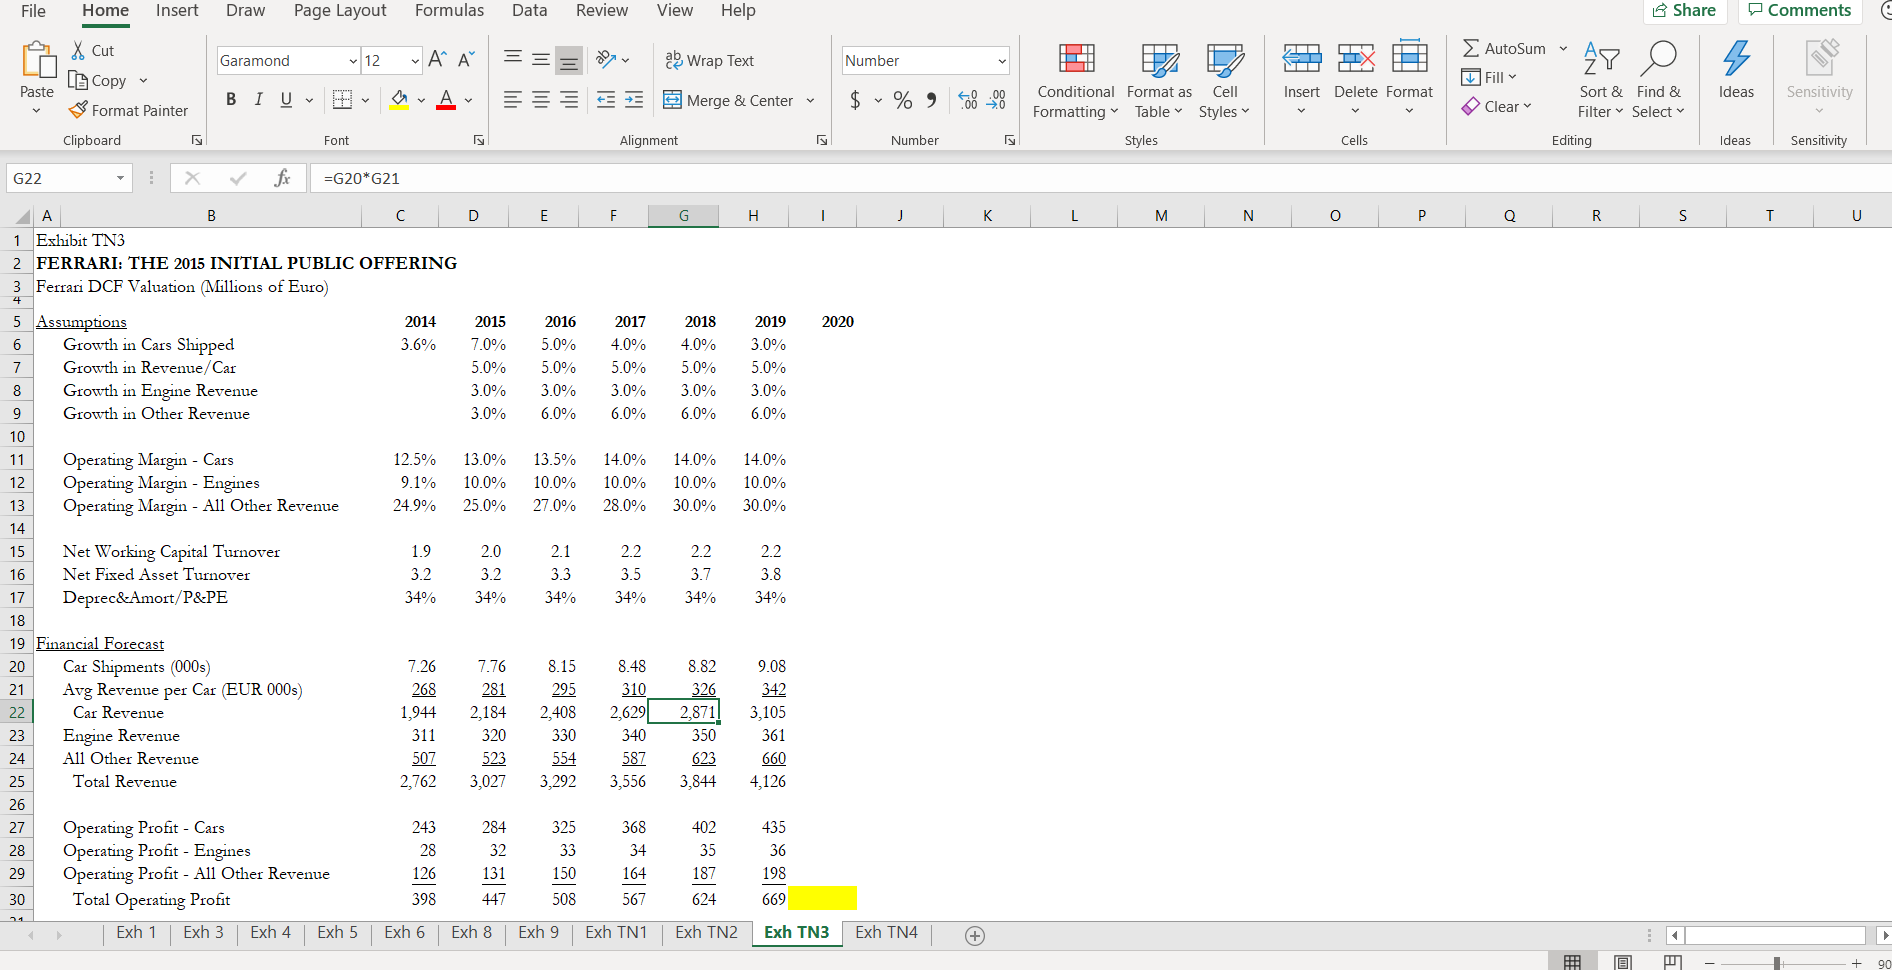
Task: Open the File menu
Action: pos(33,10)
